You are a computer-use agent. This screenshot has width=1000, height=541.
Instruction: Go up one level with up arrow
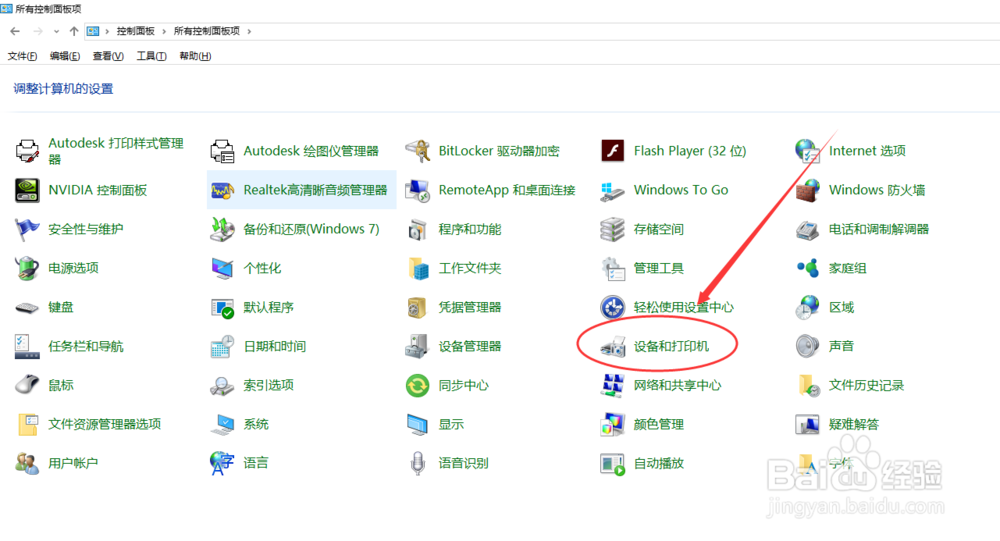(74, 31)
